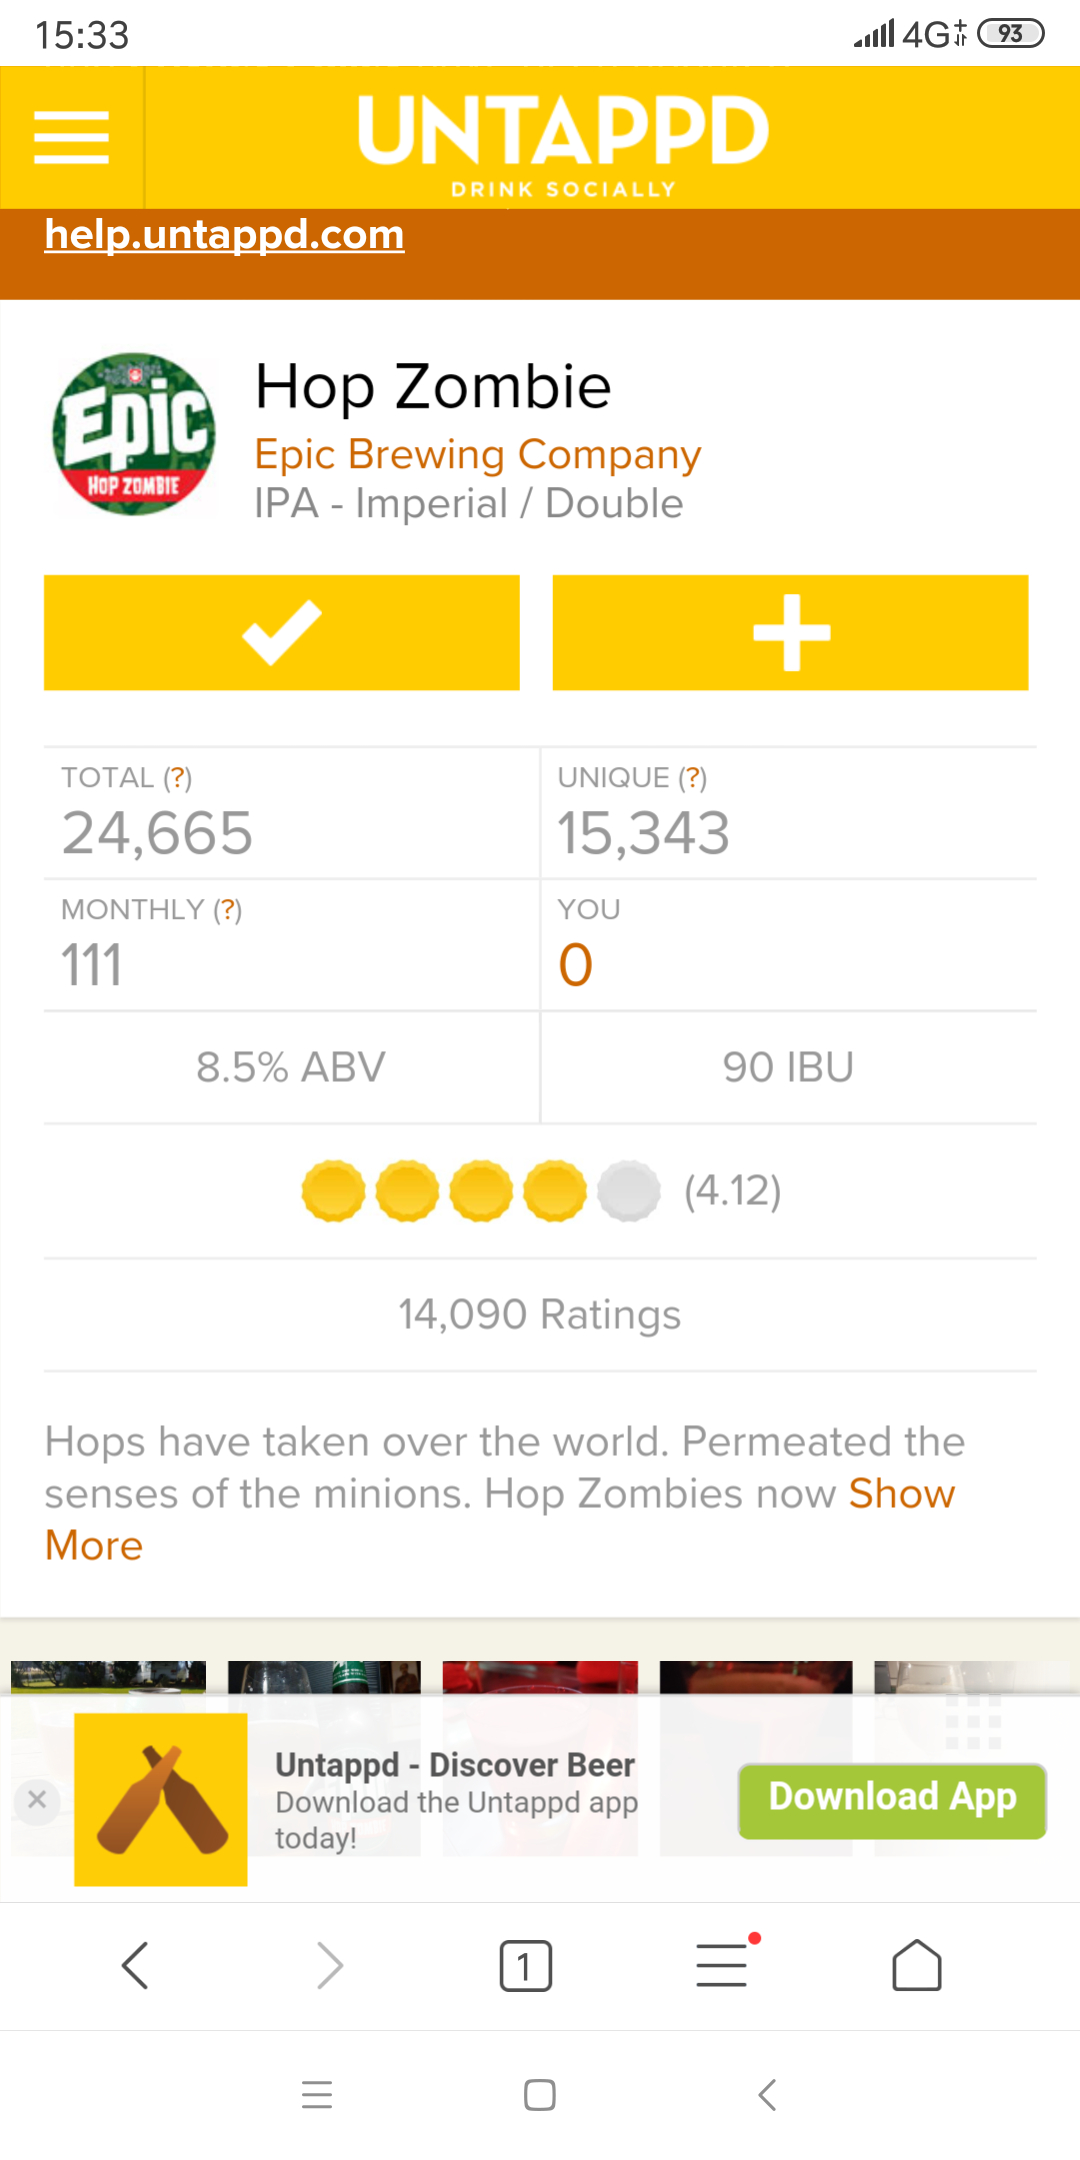Open the Epic Brewing Company page

(477, 455)
